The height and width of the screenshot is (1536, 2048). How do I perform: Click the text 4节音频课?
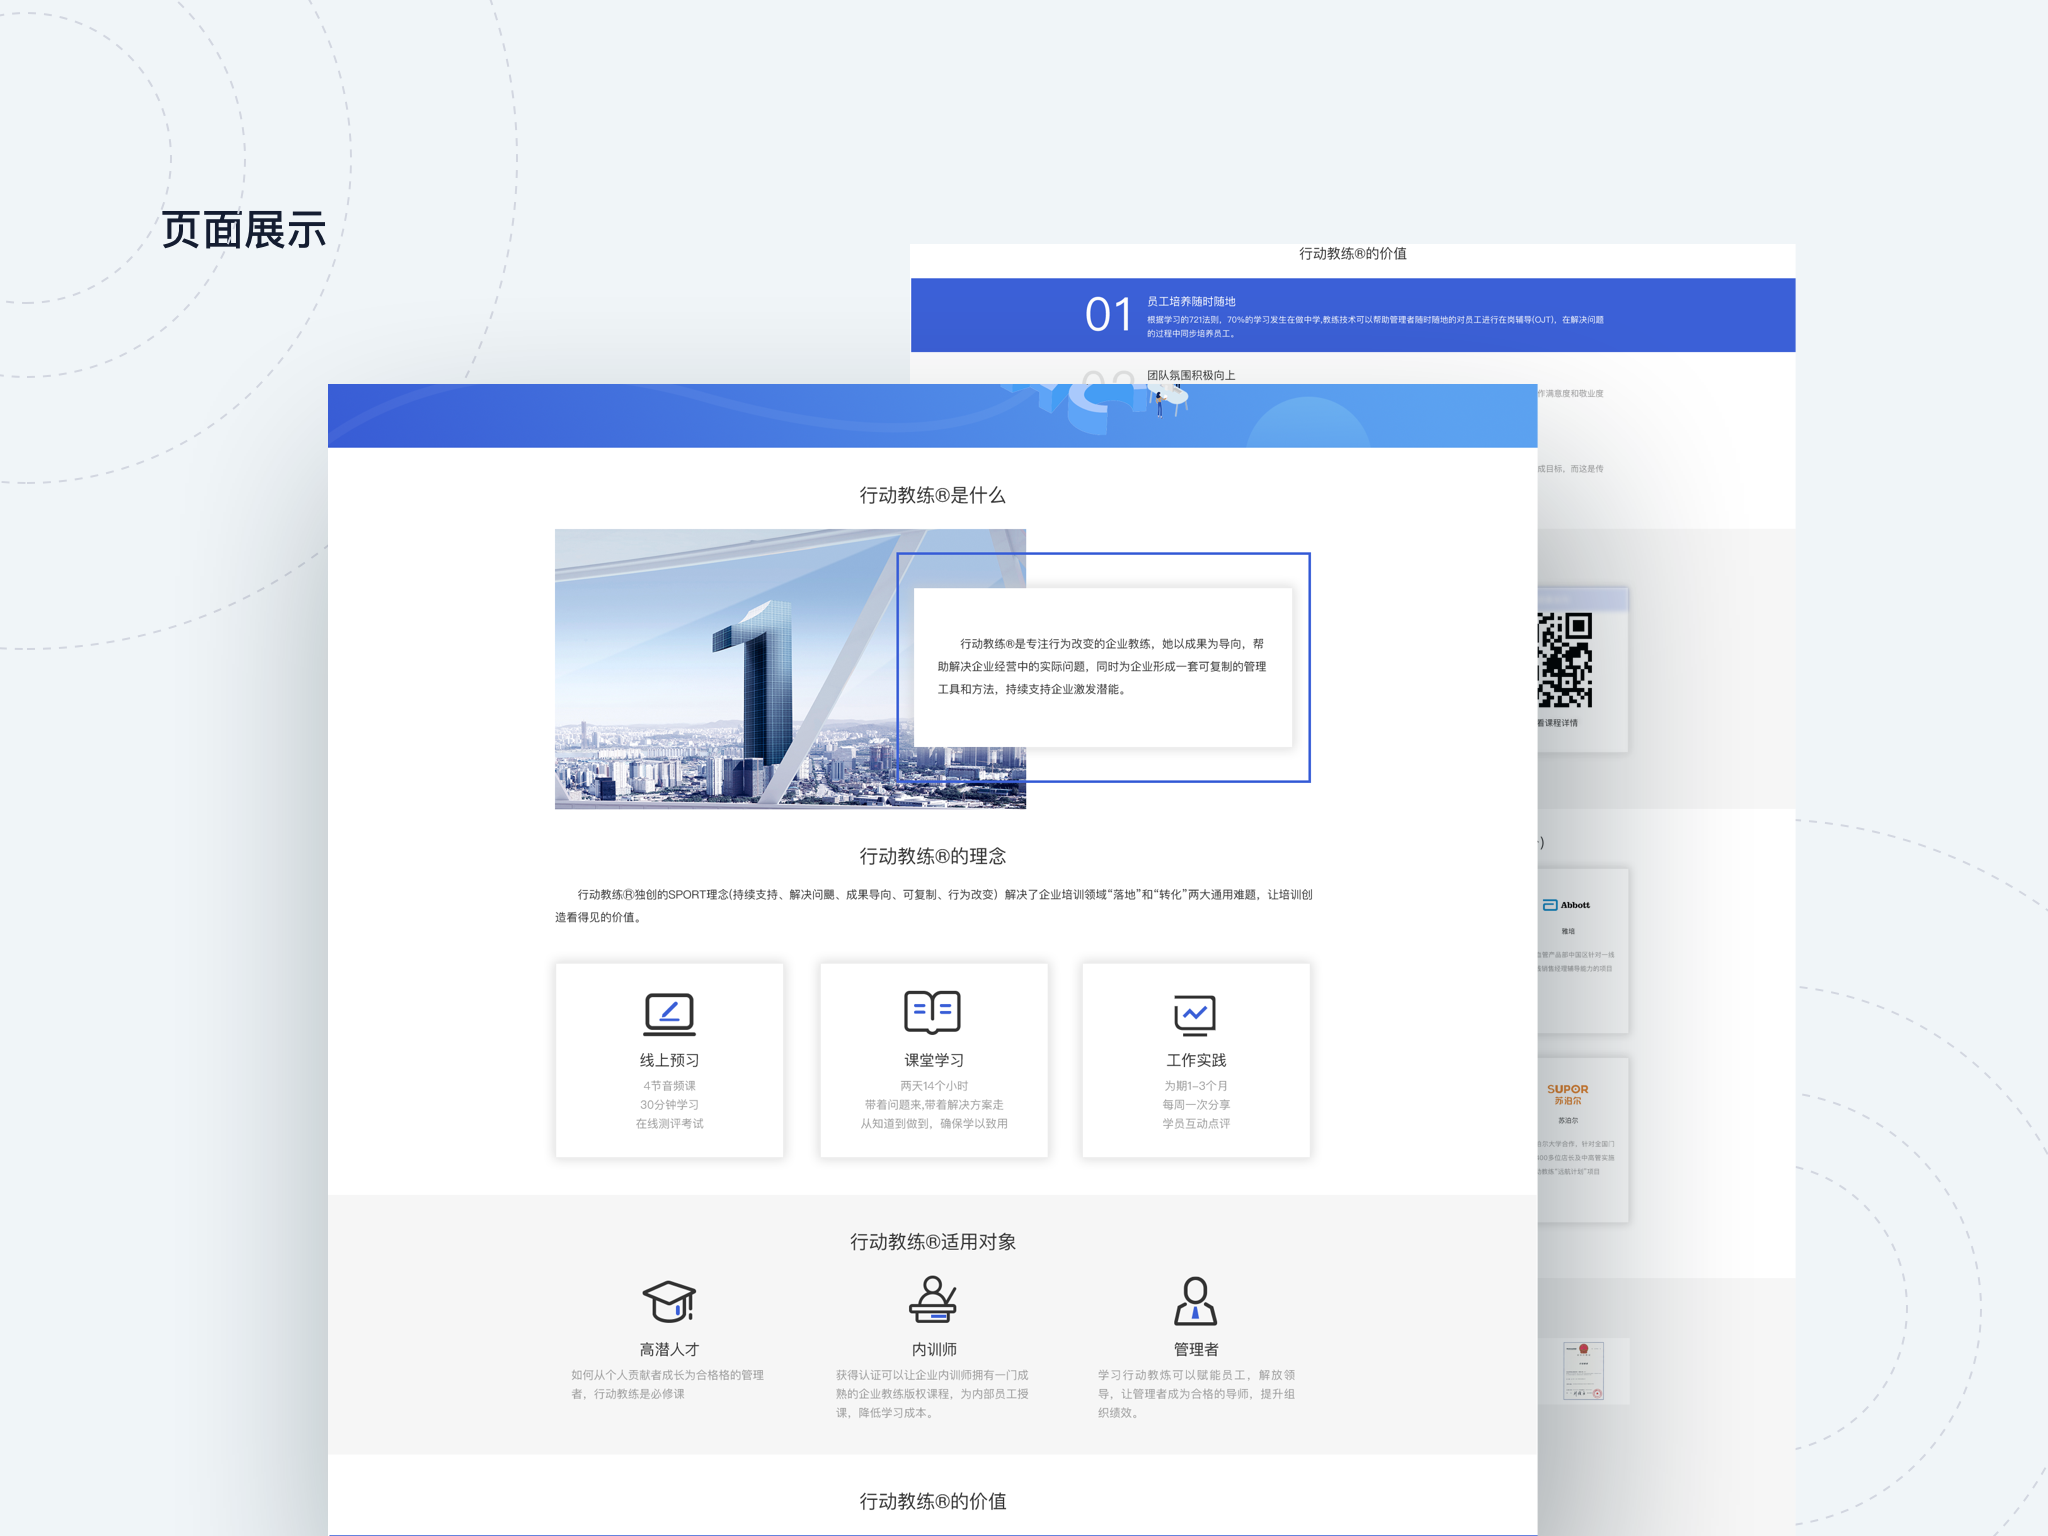(669, 1086)
